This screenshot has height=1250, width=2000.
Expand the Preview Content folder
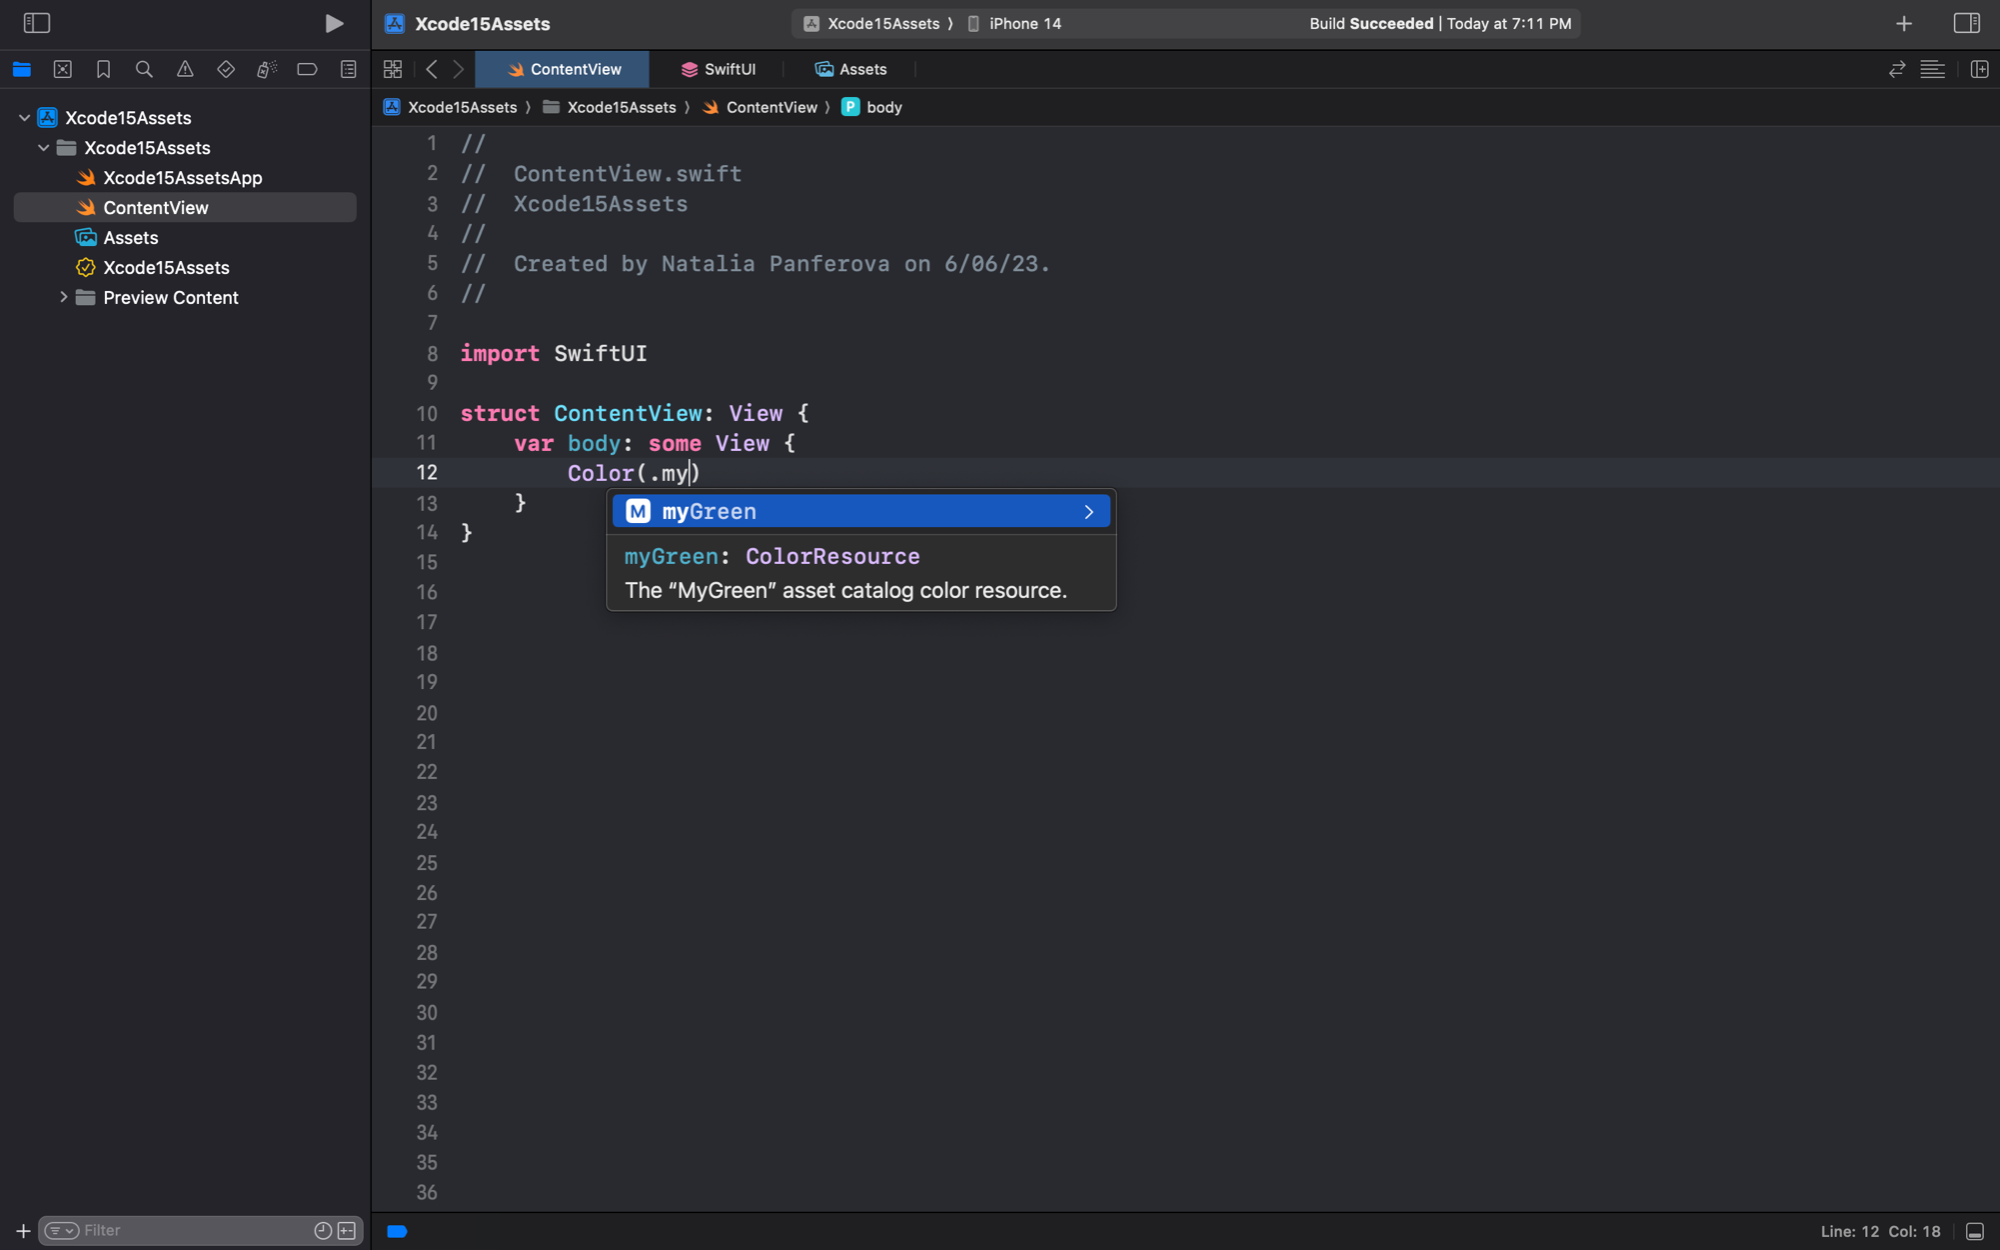(64, 297)
